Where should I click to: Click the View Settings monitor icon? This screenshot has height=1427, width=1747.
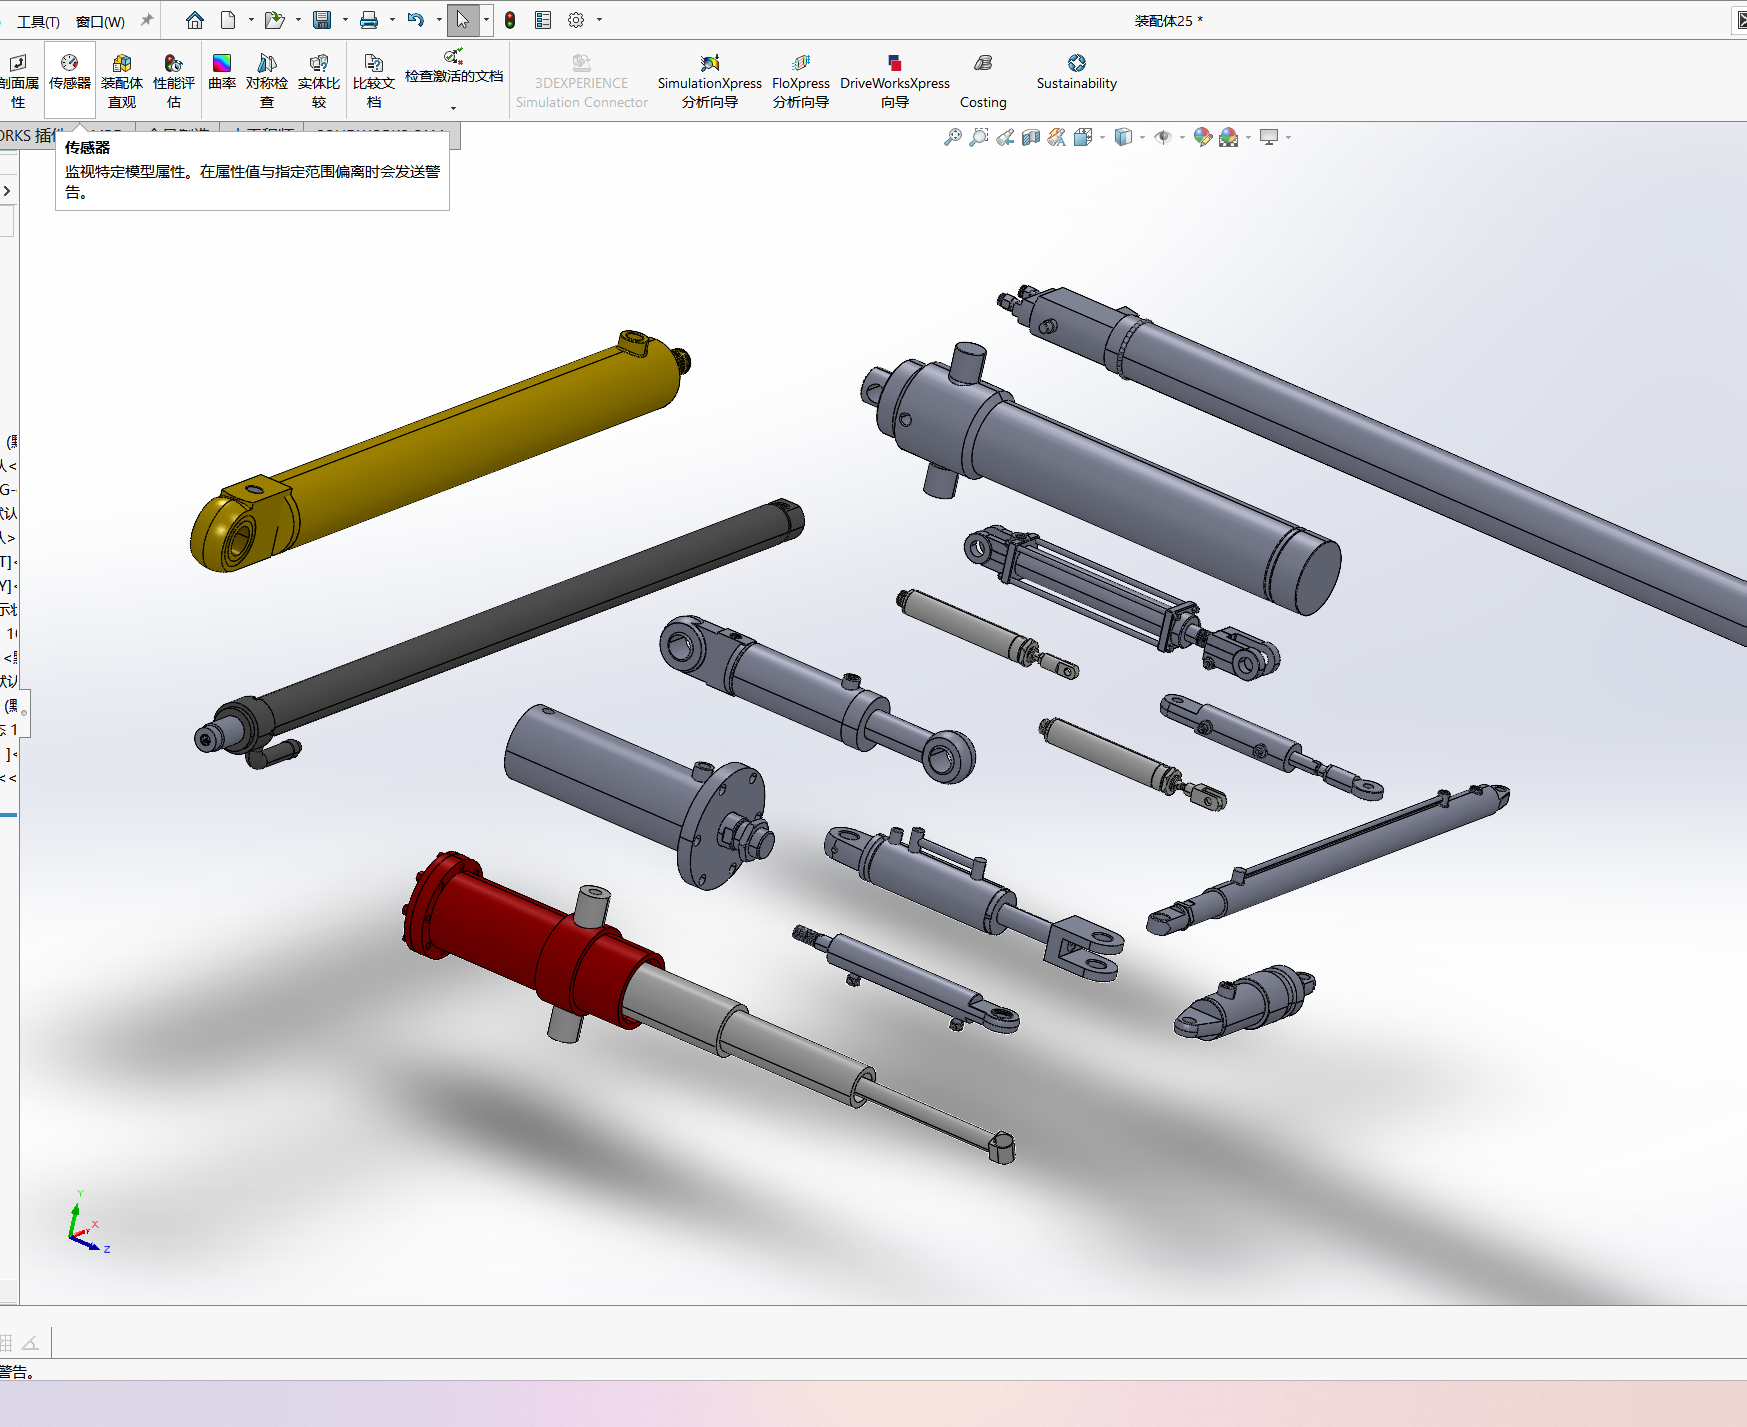click(1269, 137)
